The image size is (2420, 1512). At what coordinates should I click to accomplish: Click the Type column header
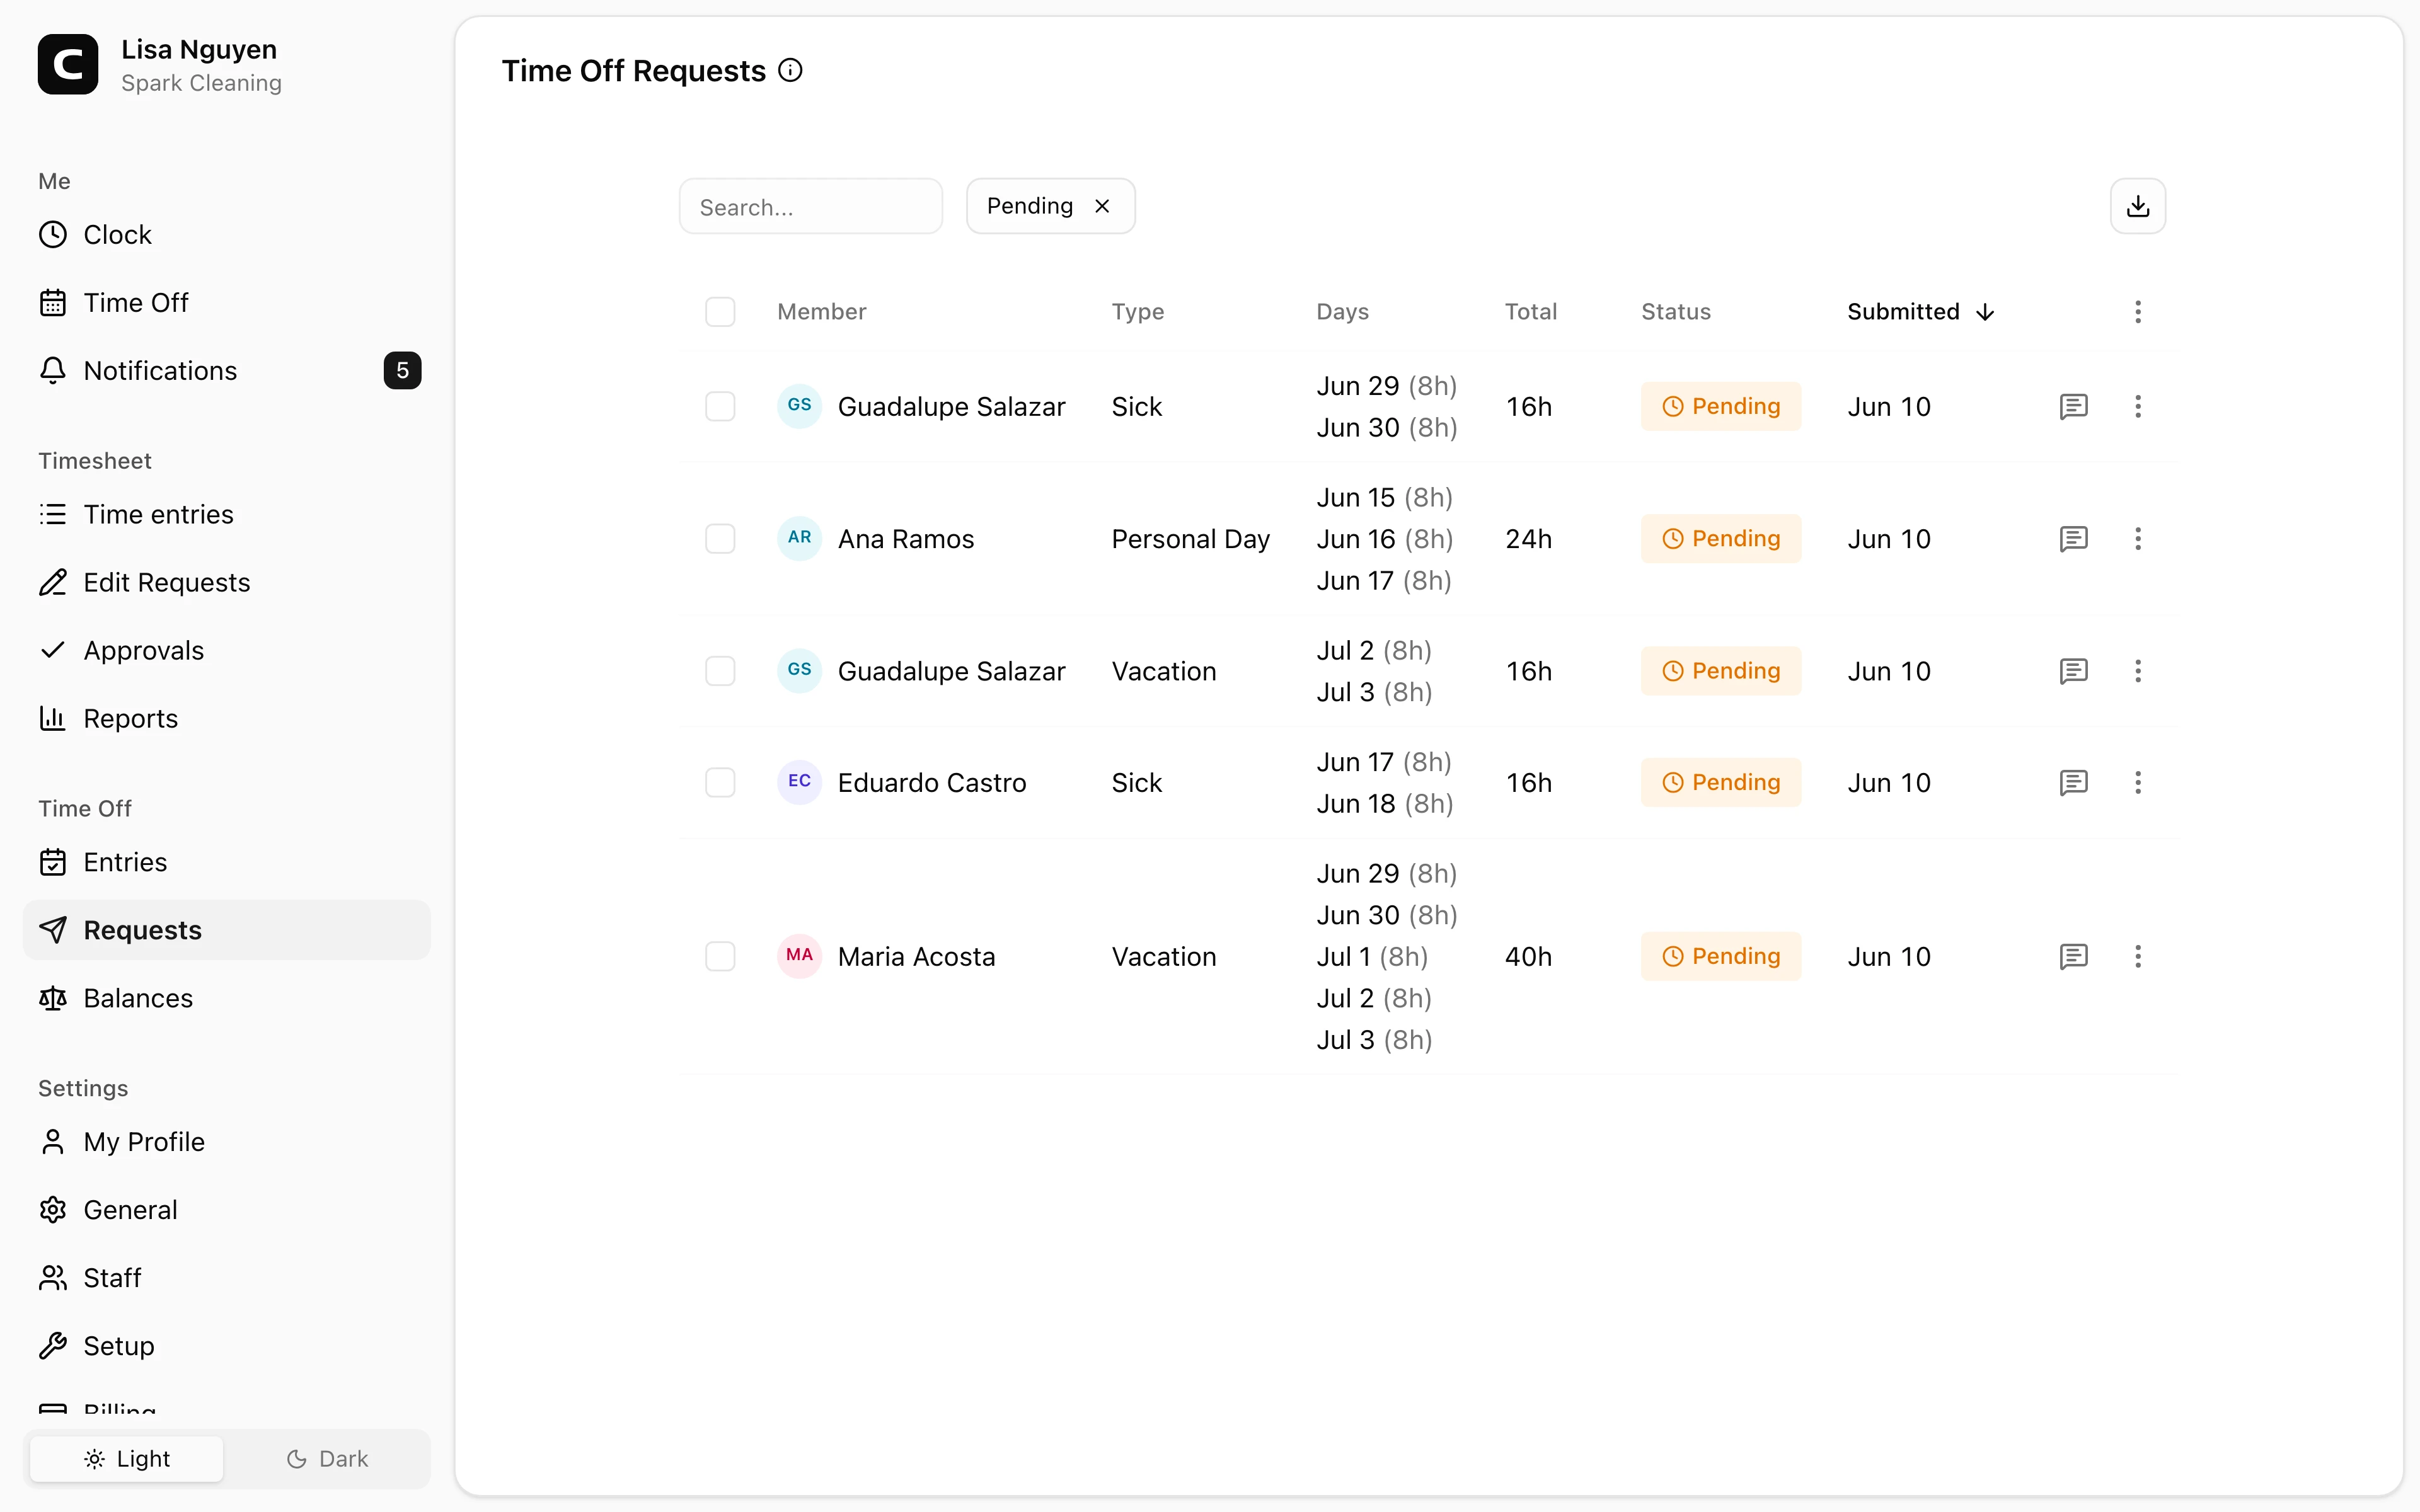(1137, 312)
